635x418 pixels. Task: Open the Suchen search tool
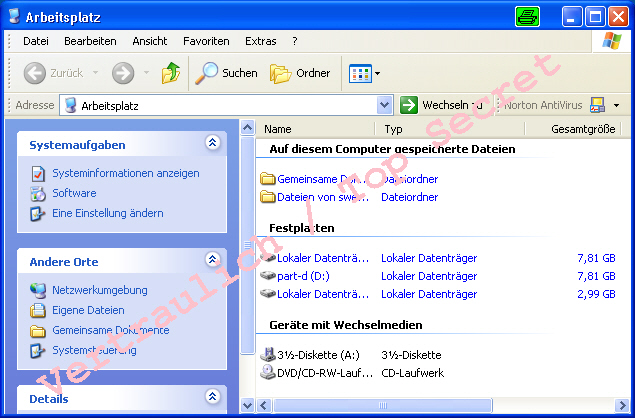pos(226,73)
